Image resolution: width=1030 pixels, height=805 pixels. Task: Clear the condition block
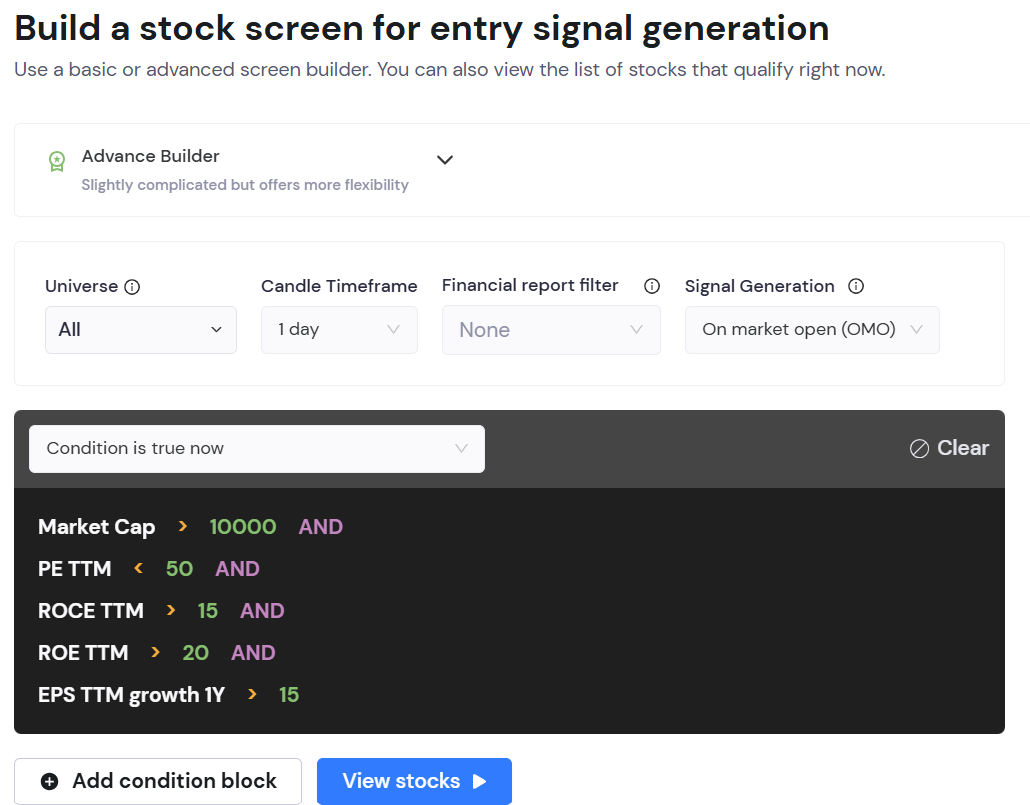click(x=949, y=448)
